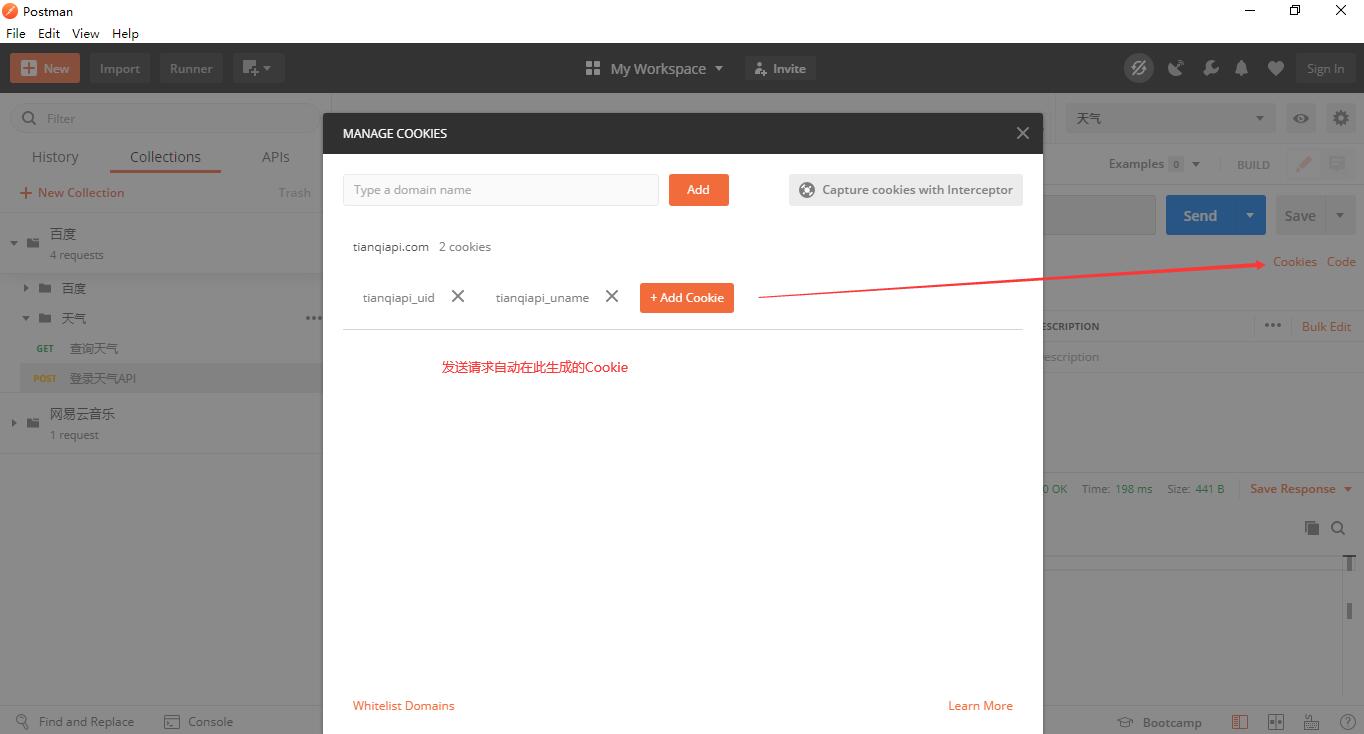
Task: Open the Save Response dropdown
Action: coord(1301,489)
